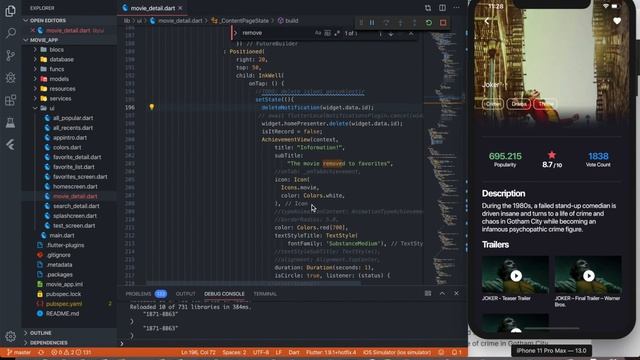Switch to the TERMINAL tab
Image resolution: width=640 pixels, height=360 pixels.
tap(265, 294)
